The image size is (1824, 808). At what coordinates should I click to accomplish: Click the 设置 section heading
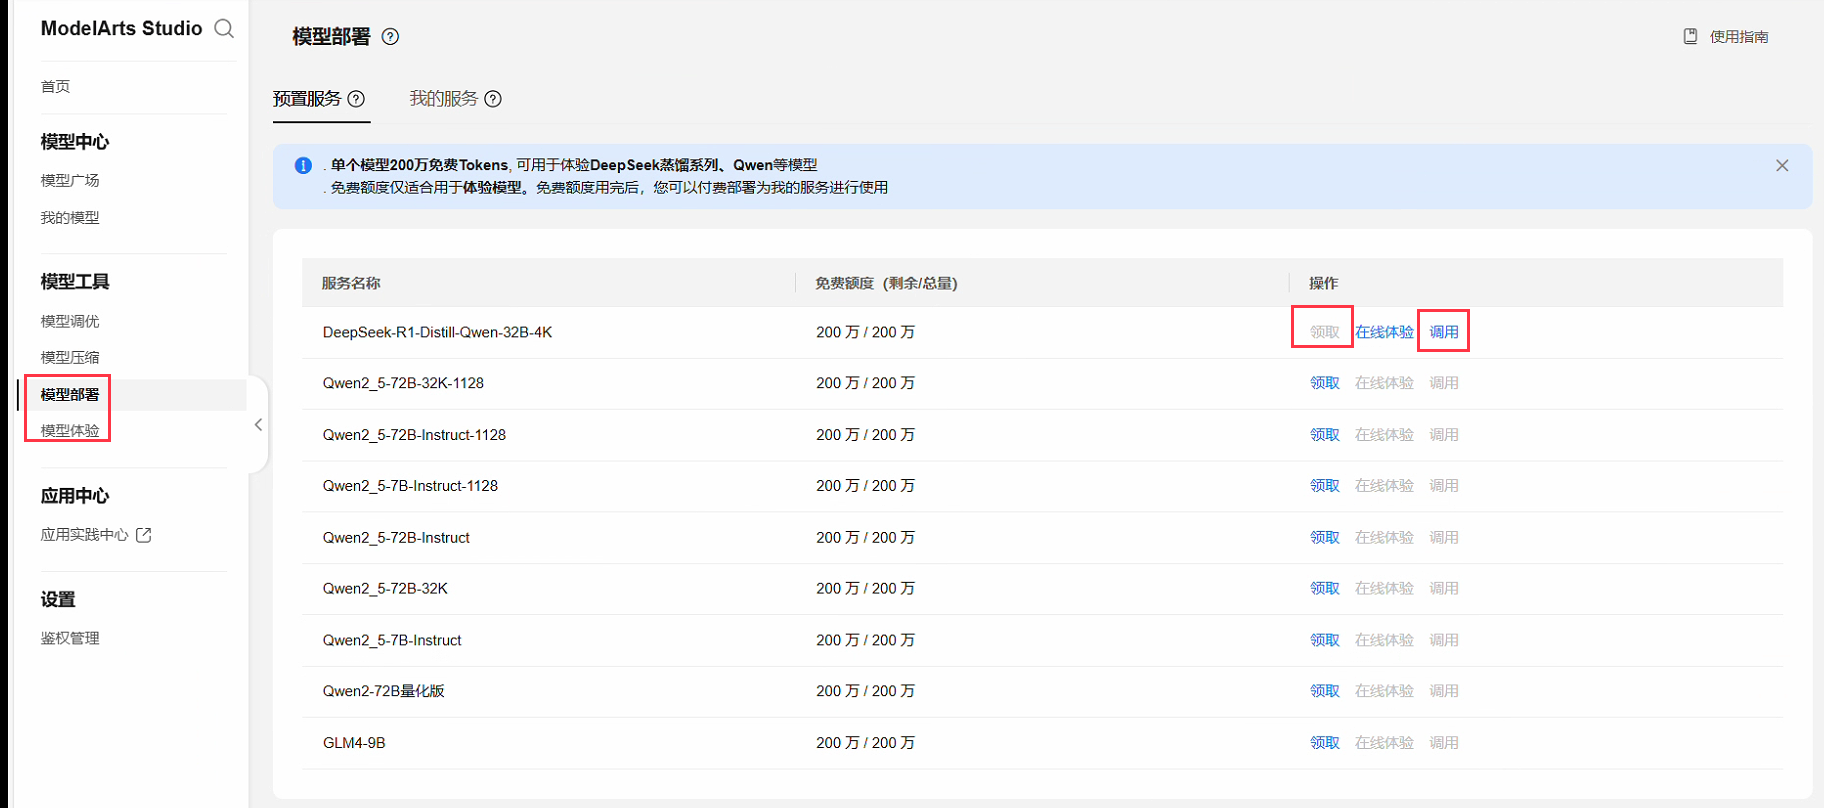(58, 600)
